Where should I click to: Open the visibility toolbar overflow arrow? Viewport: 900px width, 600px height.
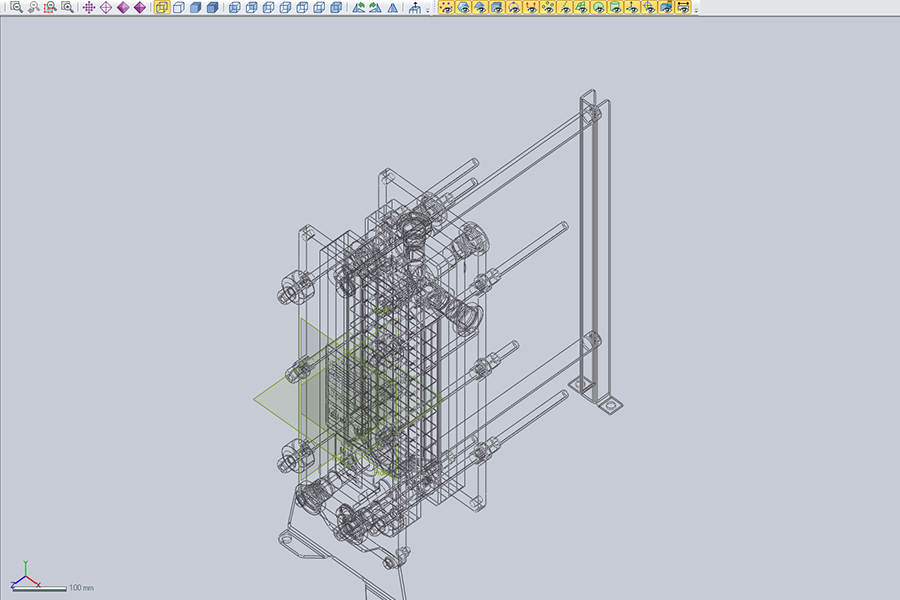[x=696, y=10]
